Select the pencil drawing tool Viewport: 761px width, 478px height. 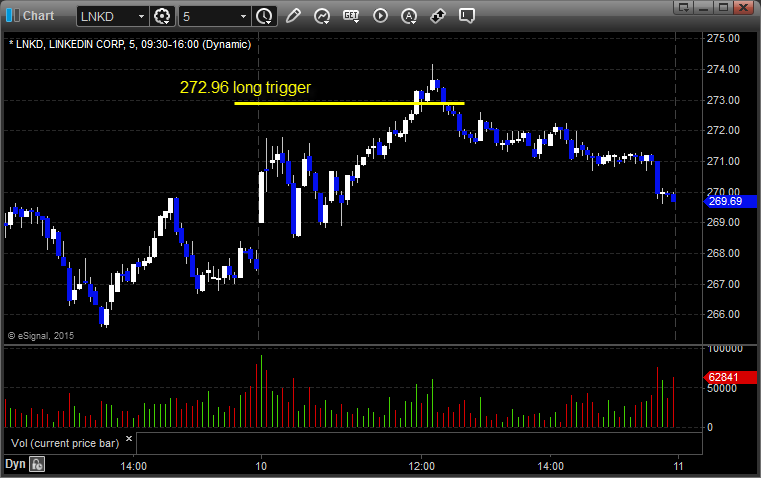[x=293, y=16]
